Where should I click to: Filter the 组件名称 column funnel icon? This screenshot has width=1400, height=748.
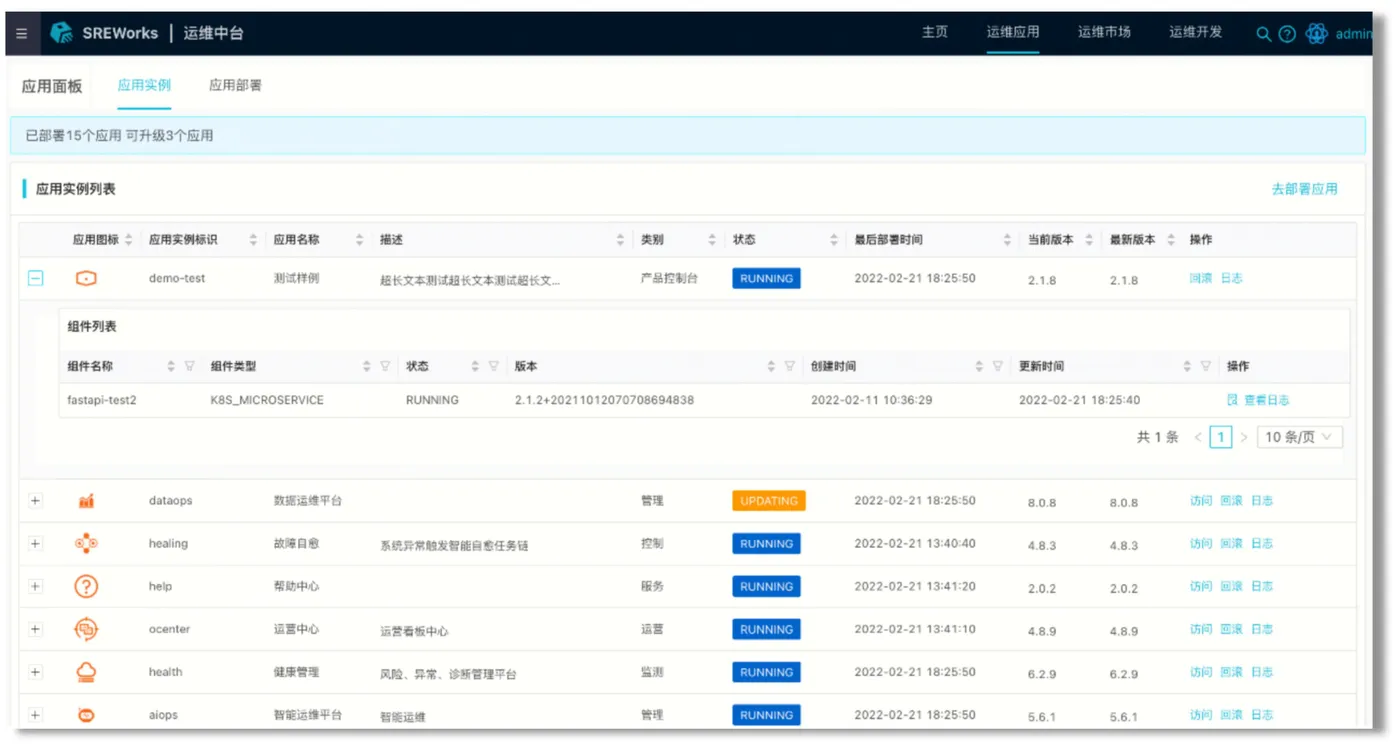point(189,367)
